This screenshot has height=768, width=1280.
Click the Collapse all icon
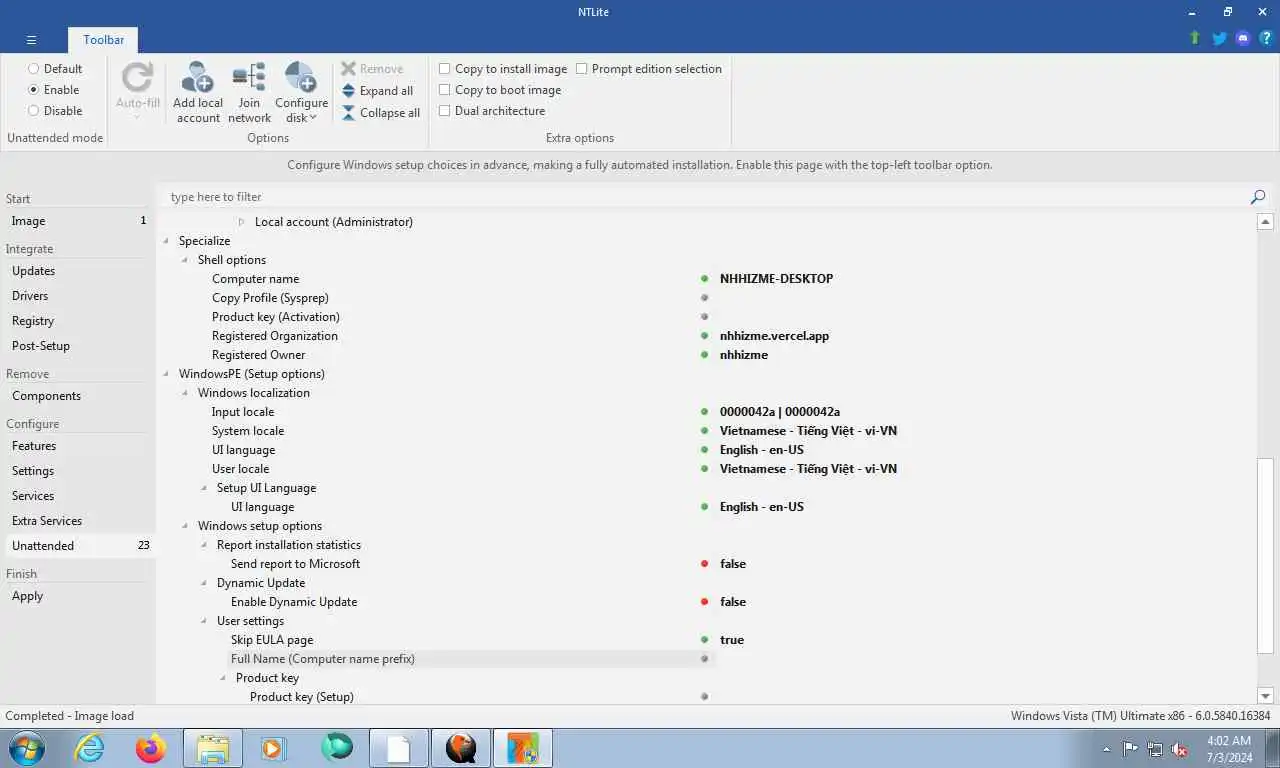click(348, 113)
